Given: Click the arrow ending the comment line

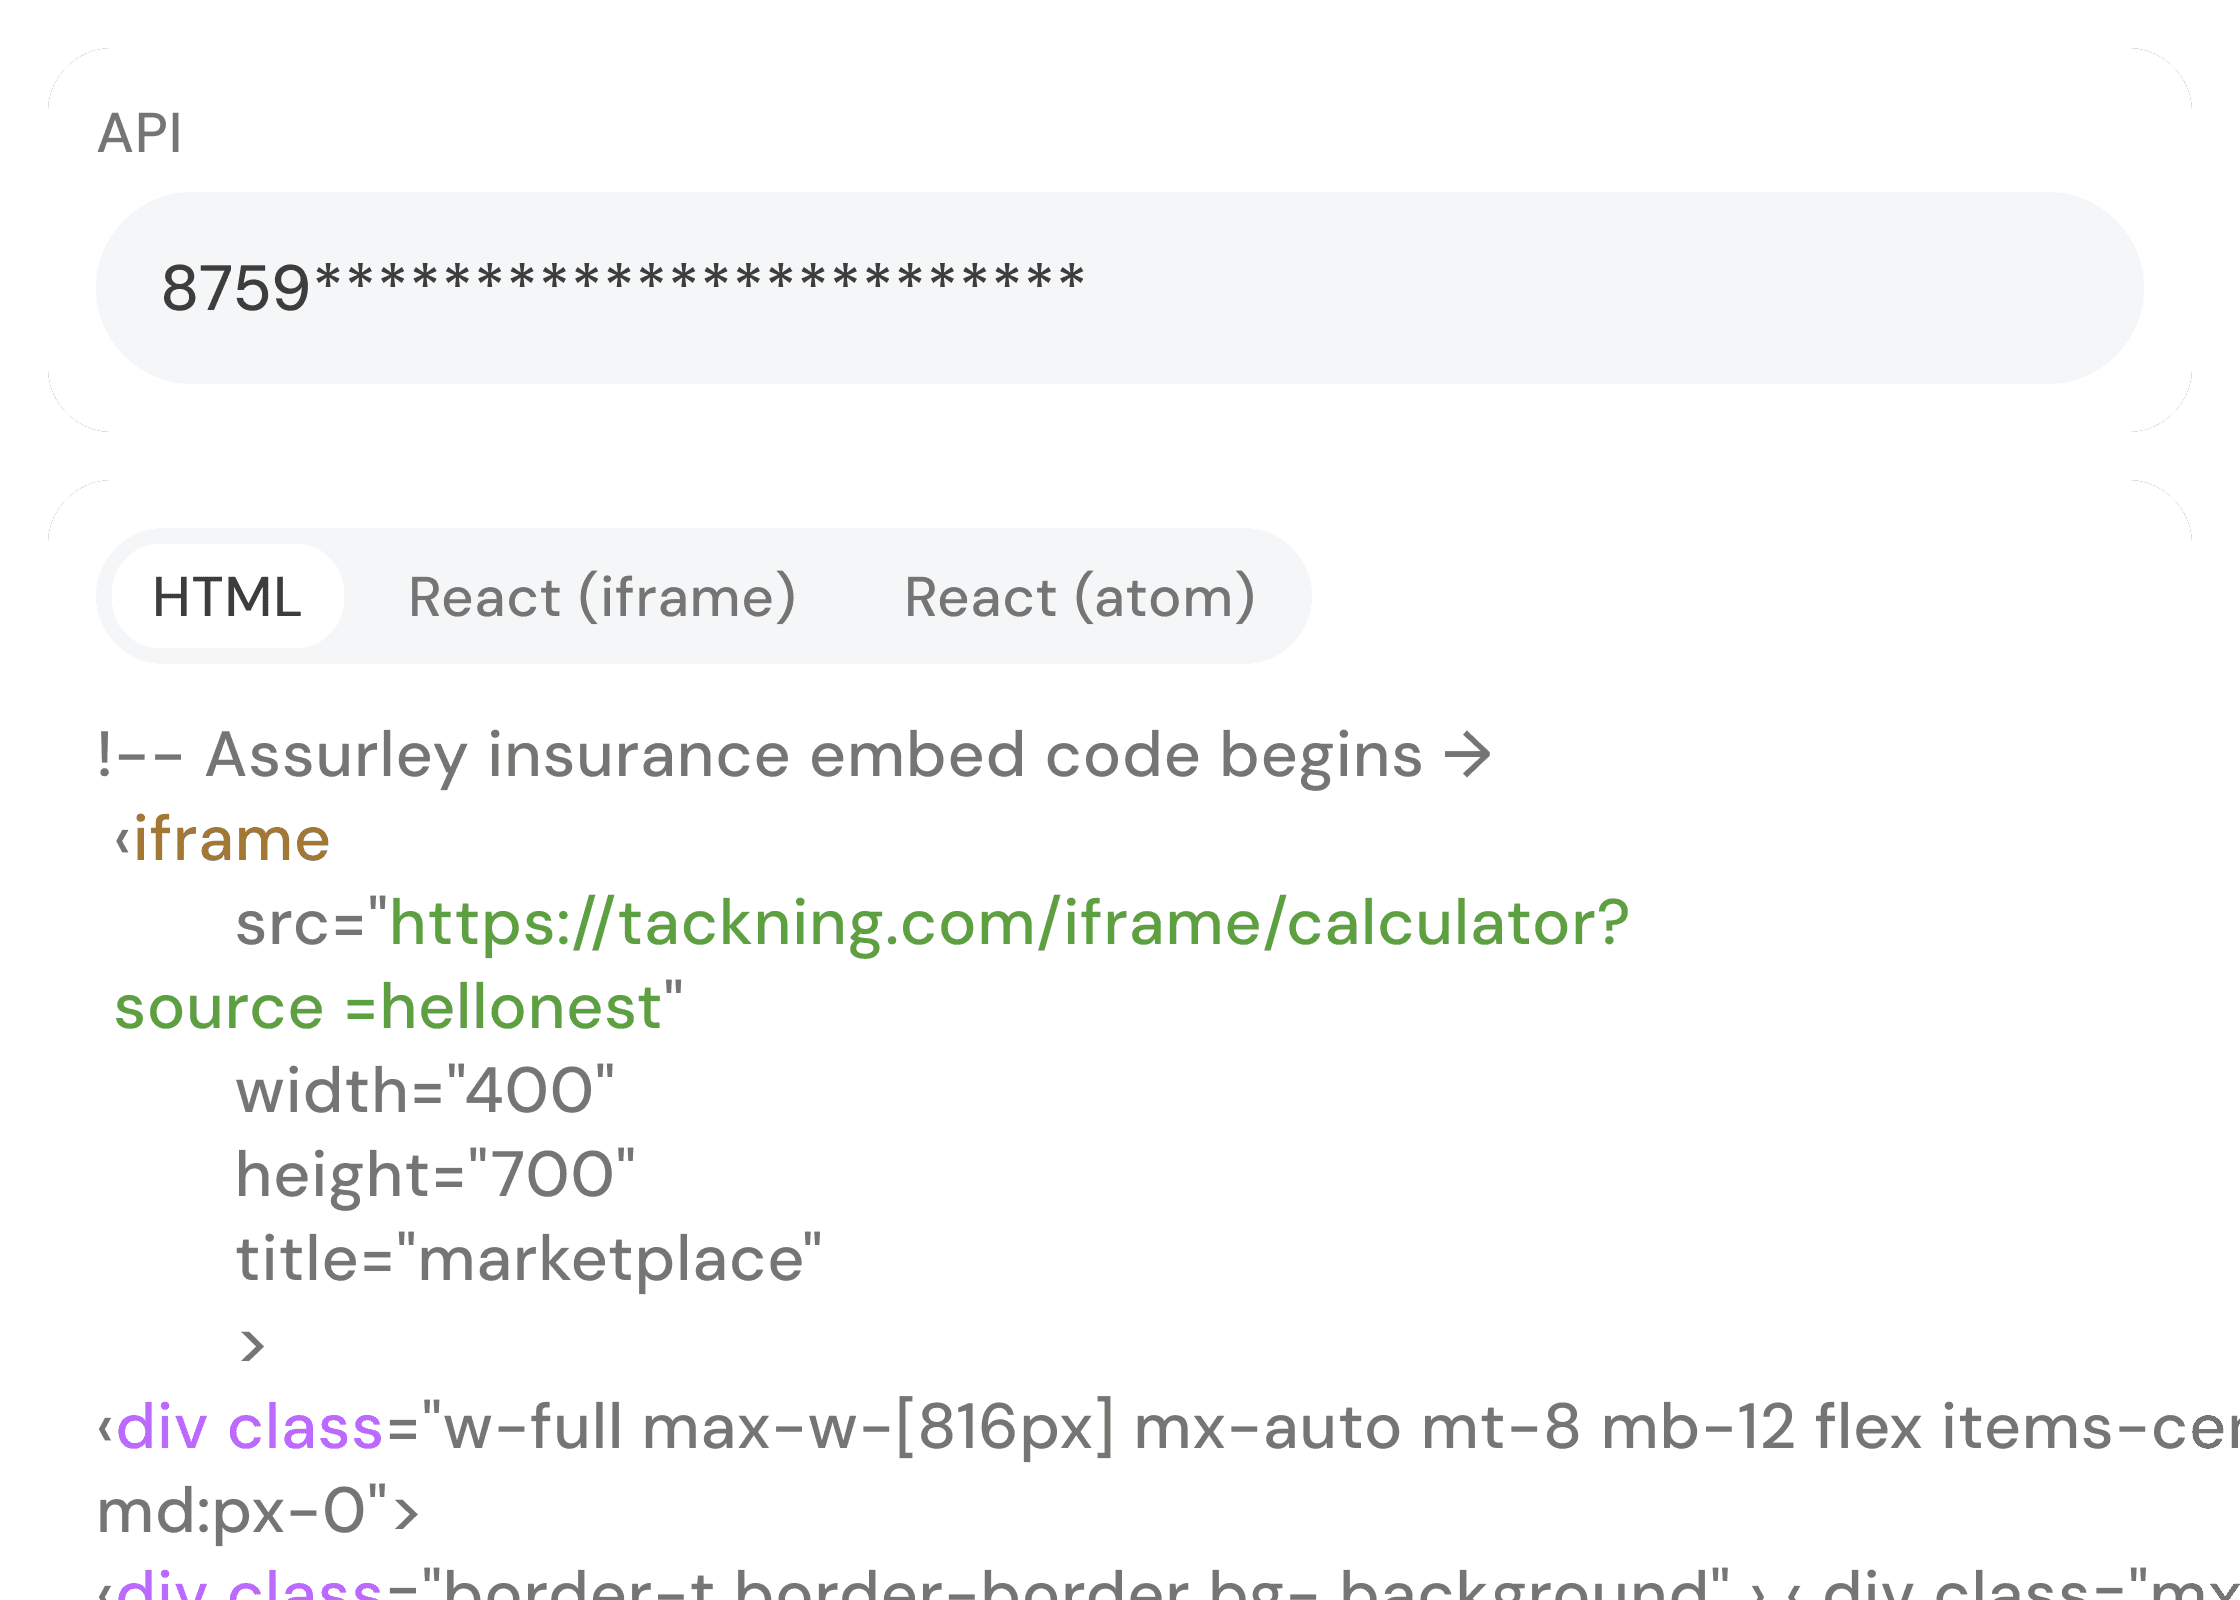Looking at the screenshot, I should pyautogui.click(x=1468, y=754).
